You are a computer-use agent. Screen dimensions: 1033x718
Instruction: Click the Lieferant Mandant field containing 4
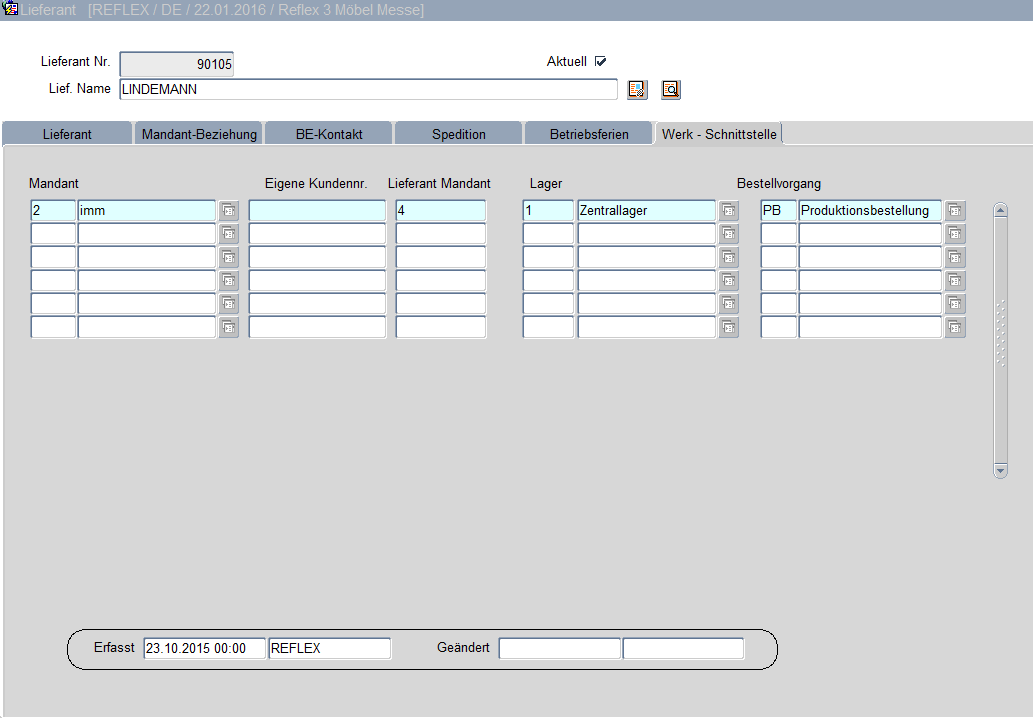tap(440, 211)
